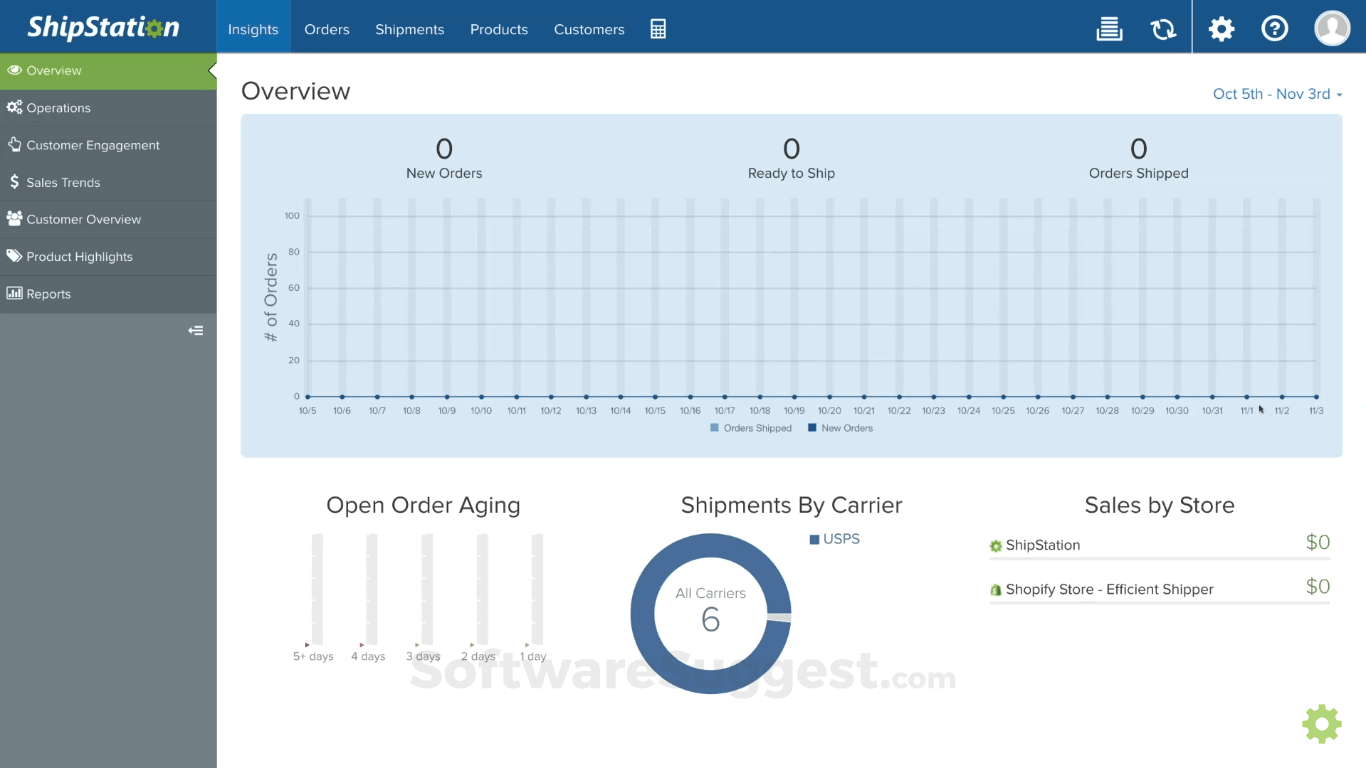
Task: Open the Oct 5th - Nov 3rd date dropdown
Action: pyautogui.click(x=1277, y=93)
